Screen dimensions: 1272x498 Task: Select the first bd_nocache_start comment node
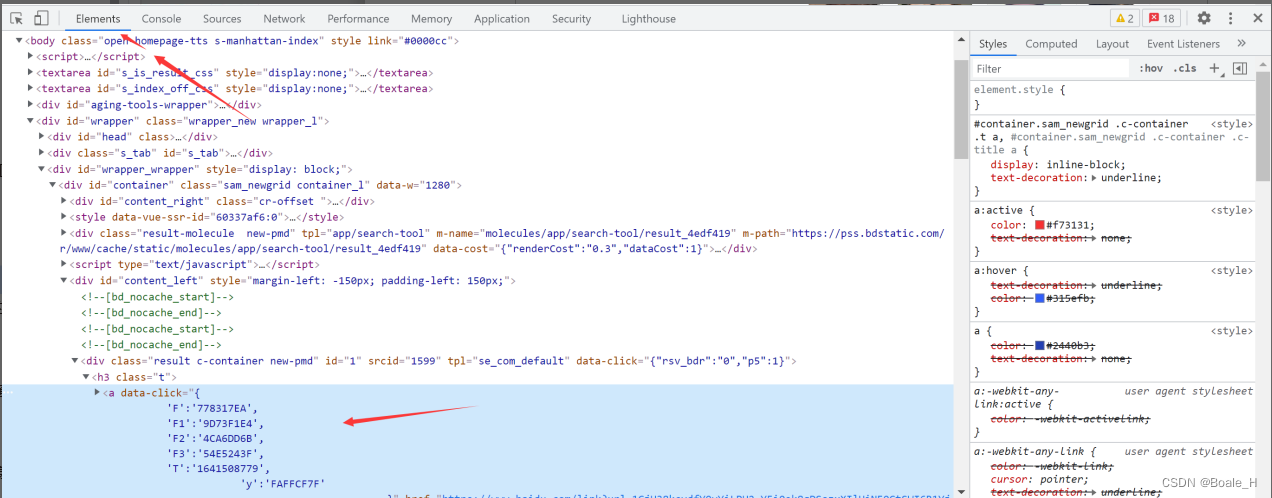point(158,297)
